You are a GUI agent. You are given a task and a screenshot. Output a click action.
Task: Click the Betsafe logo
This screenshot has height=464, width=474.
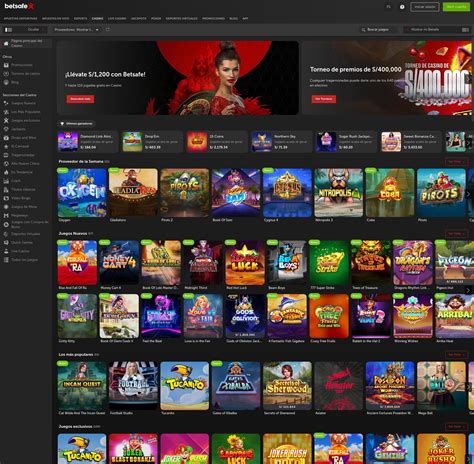coord(19,6)
